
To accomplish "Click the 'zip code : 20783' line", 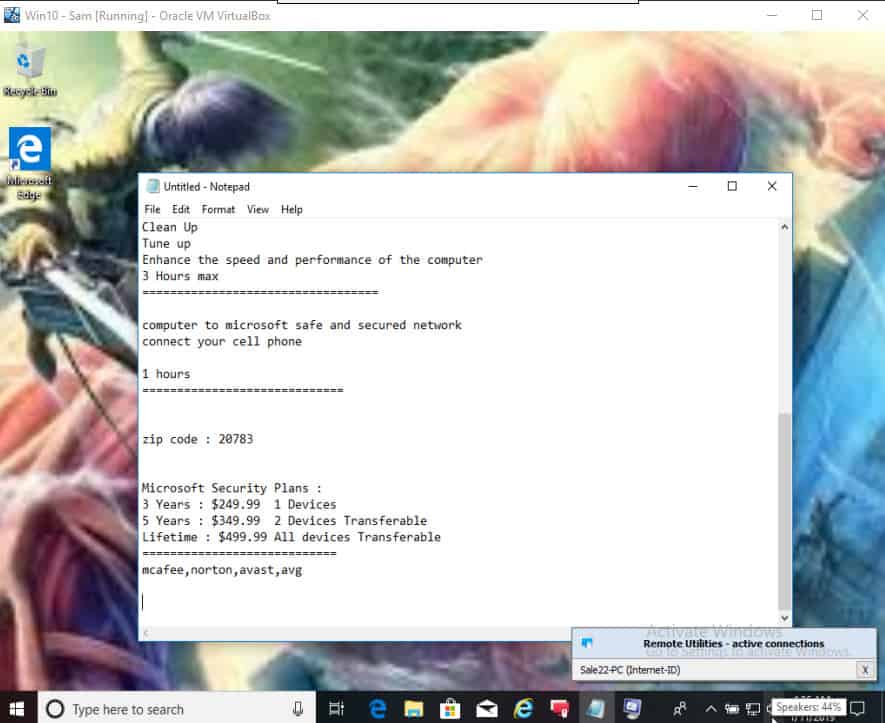I will (x=198, y=439).
